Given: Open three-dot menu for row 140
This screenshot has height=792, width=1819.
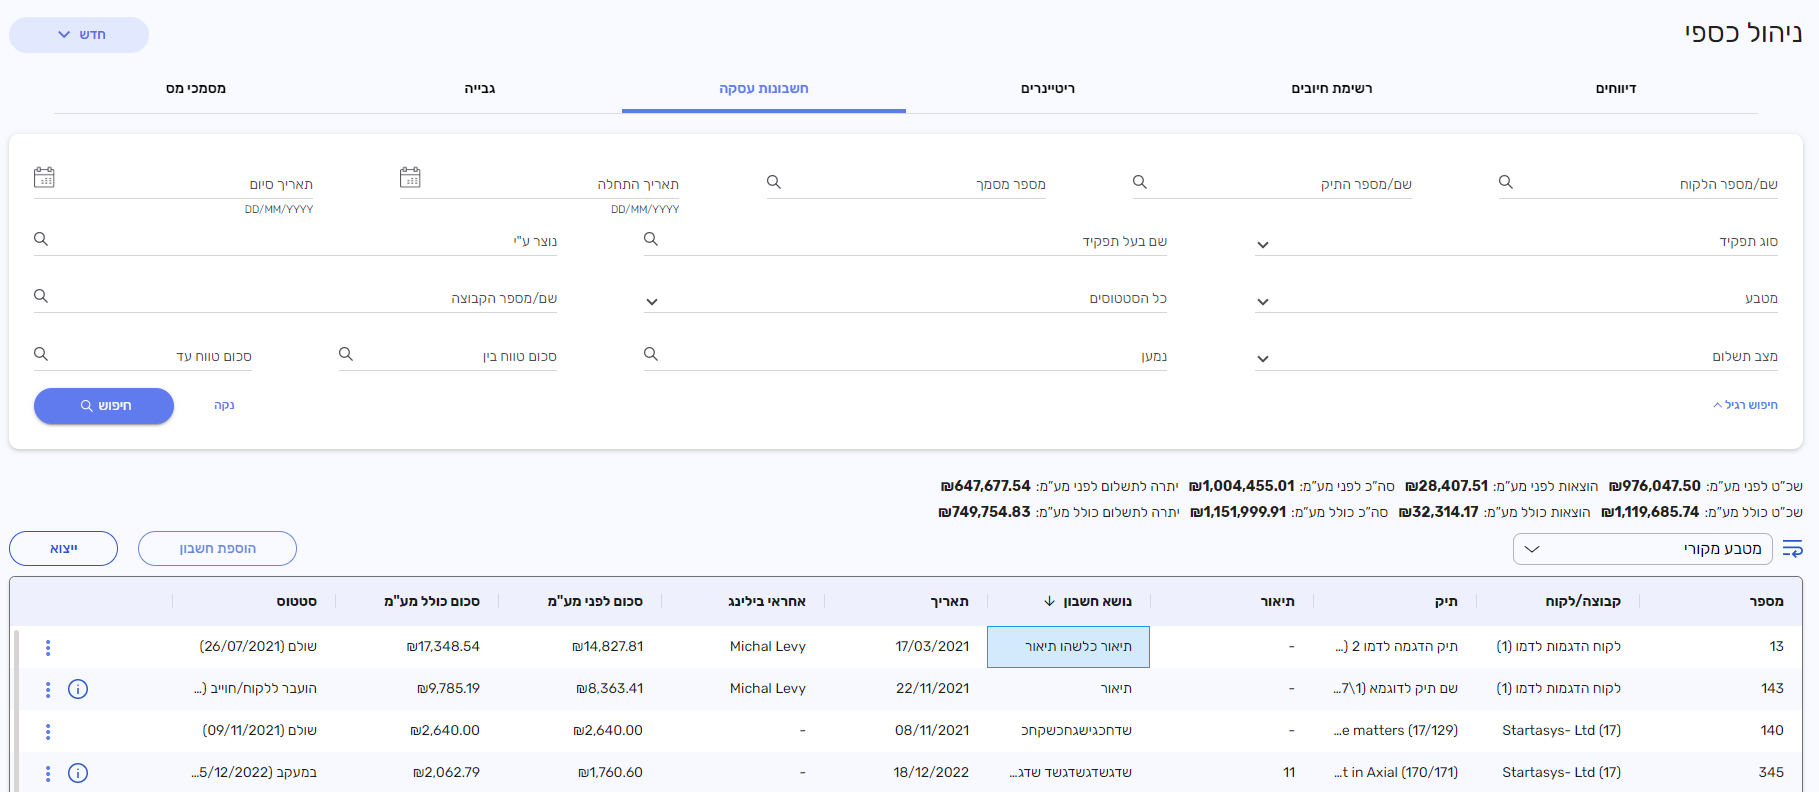Looking at the screenshot, I should pos(48,732).
